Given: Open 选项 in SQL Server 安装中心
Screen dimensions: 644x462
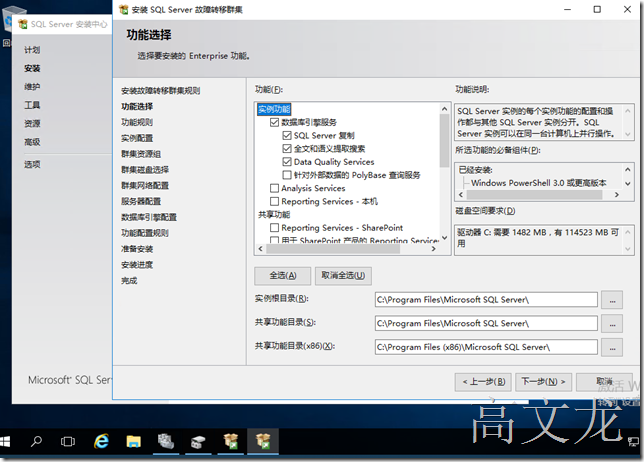Looking at the screenshot, I should (x=32, y=165).
